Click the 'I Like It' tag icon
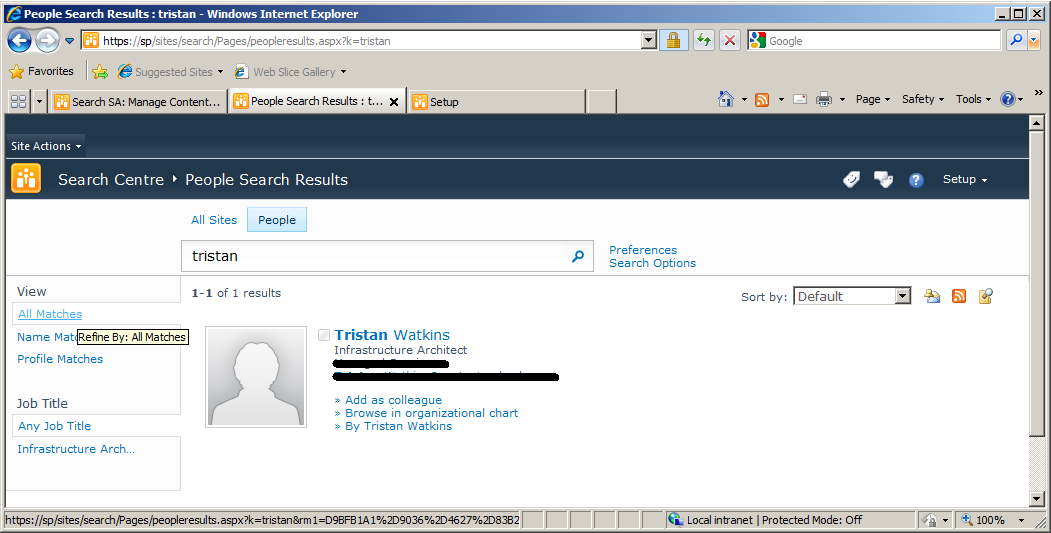The image size is (1051, 533). coord(851,180)
